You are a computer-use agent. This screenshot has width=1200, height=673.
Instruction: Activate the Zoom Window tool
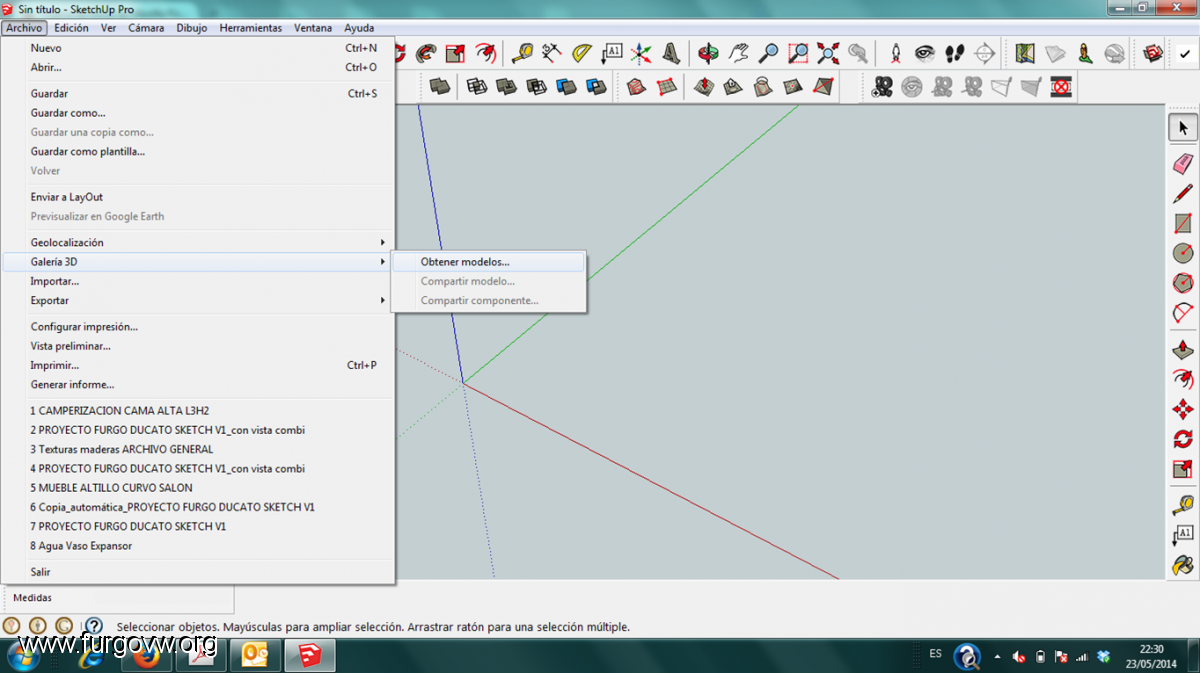(798, 52)
